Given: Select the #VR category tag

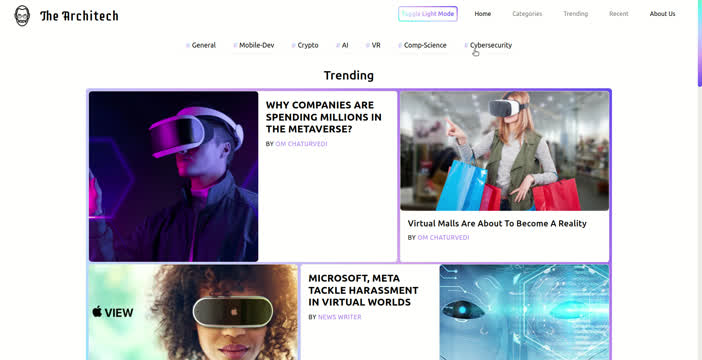Looking at the screenshot, I should [x=373, y=45].
